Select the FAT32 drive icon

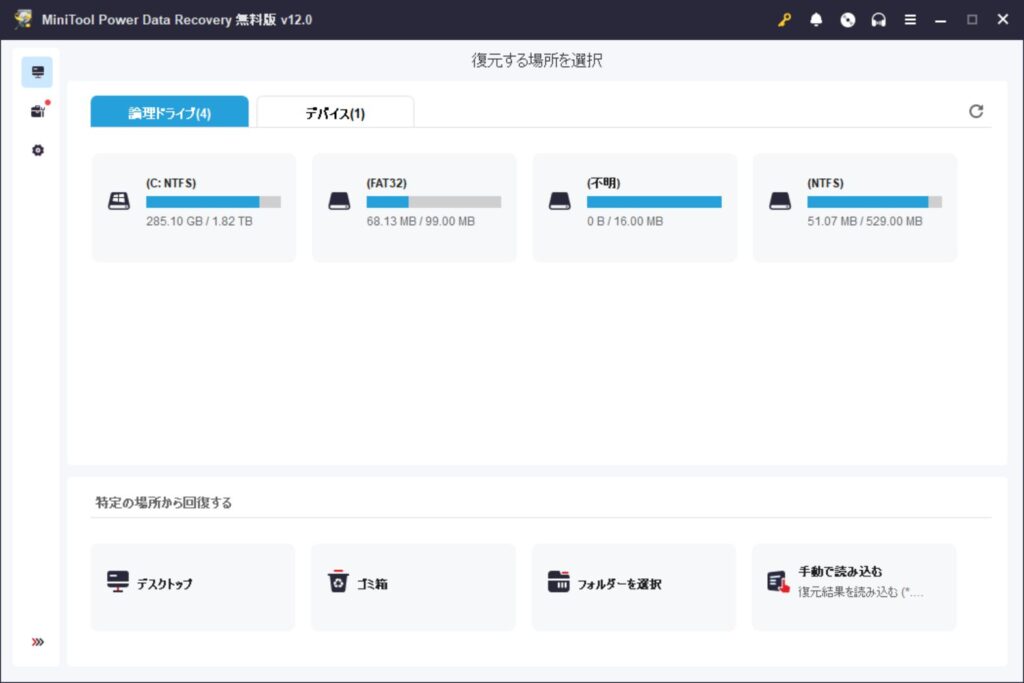point(339,201)
